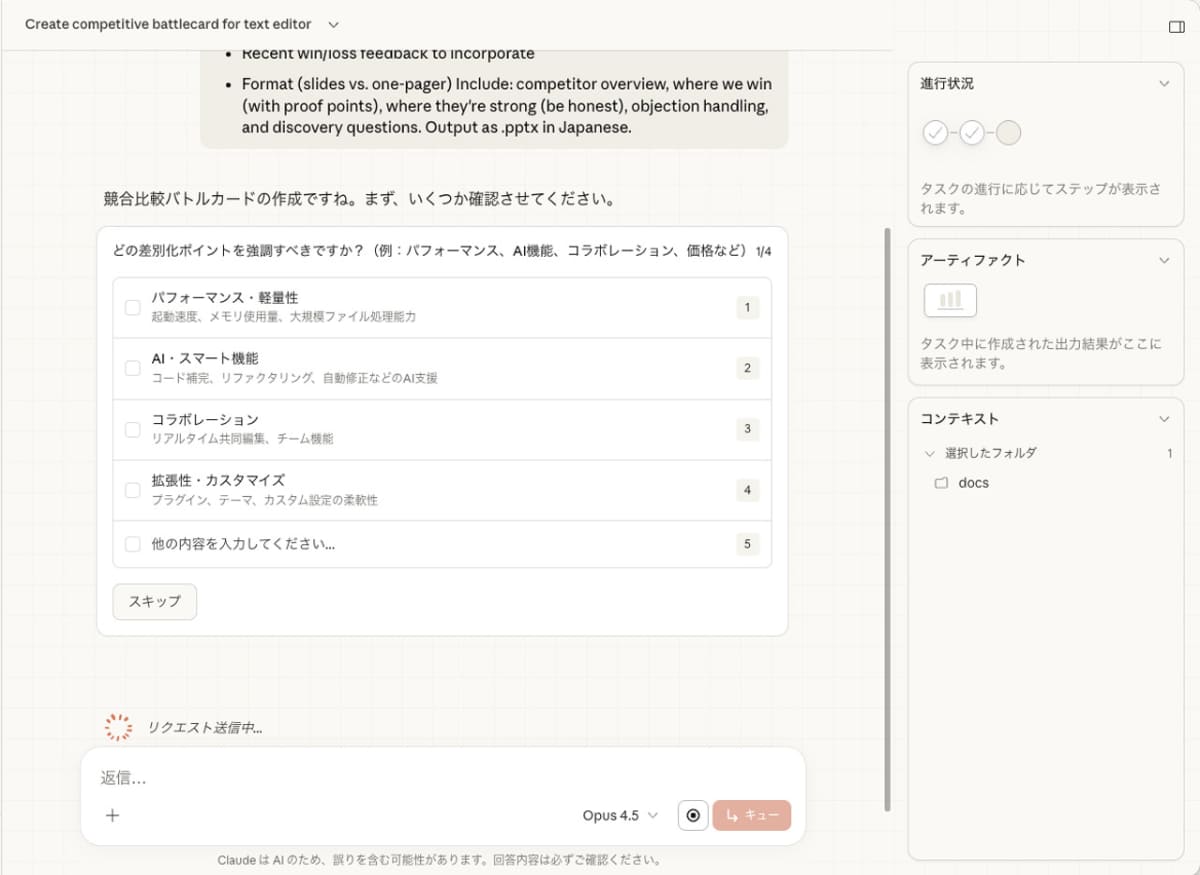Collapse the コンテキスト panel
Image resolution: width=1200 pixels, height=875 pixels.
coord(1163,419)
